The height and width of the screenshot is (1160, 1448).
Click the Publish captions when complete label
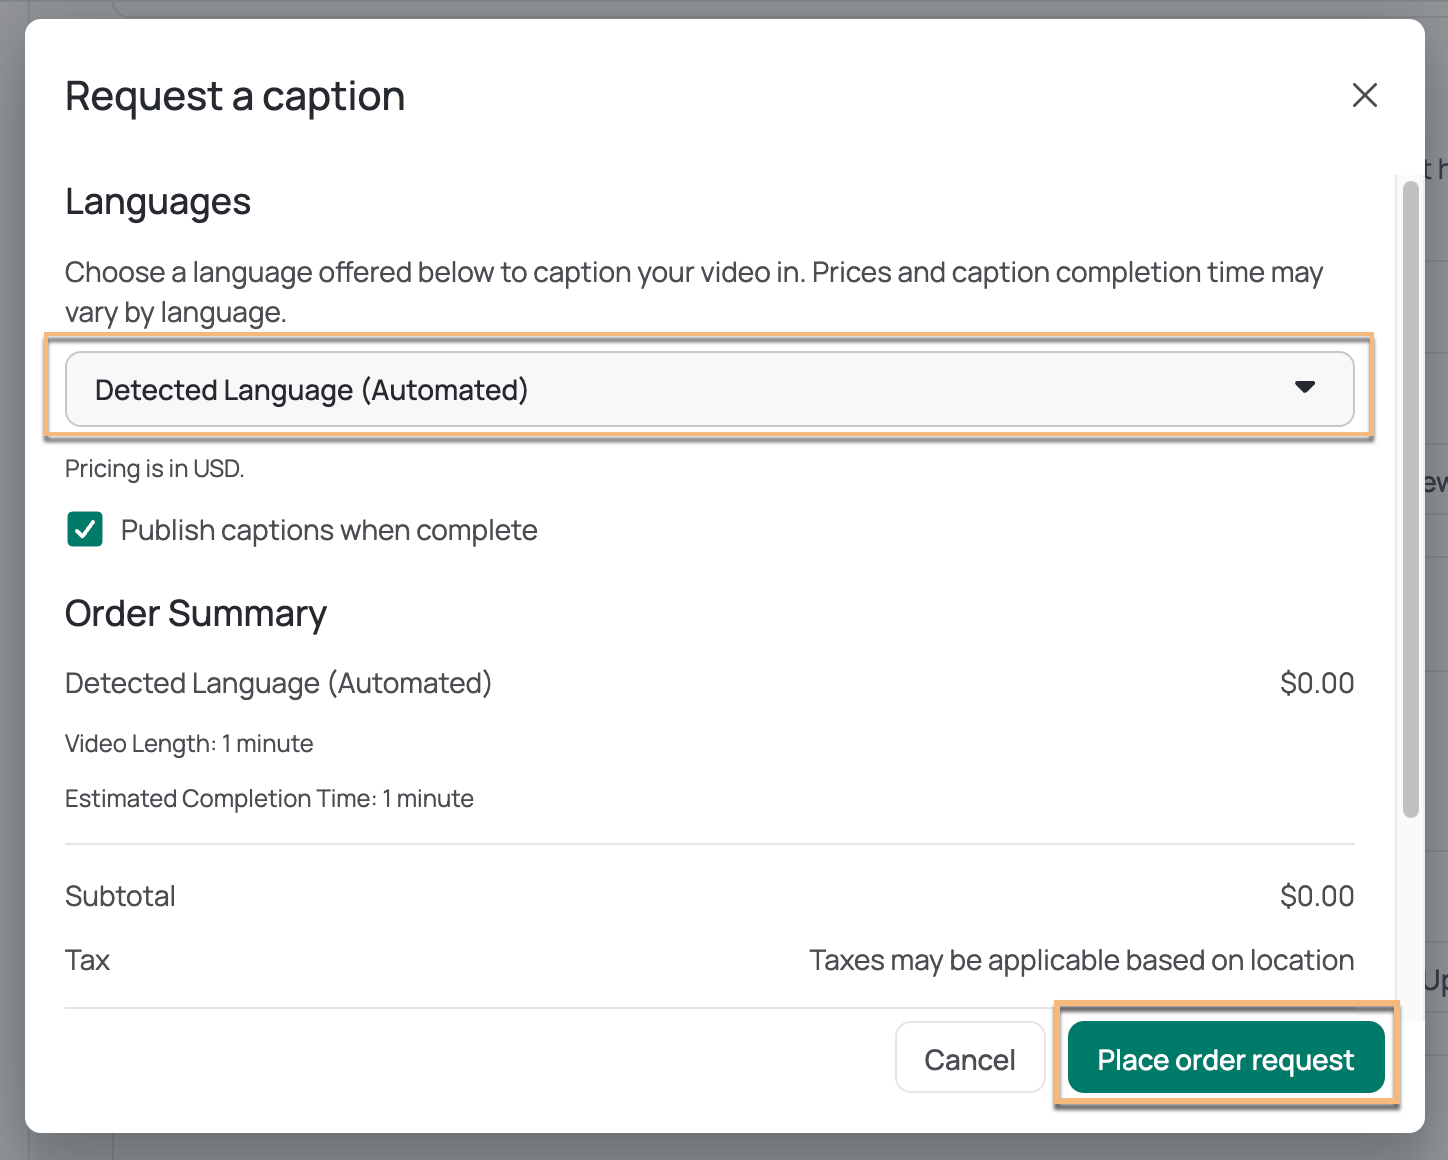(329, 530)
